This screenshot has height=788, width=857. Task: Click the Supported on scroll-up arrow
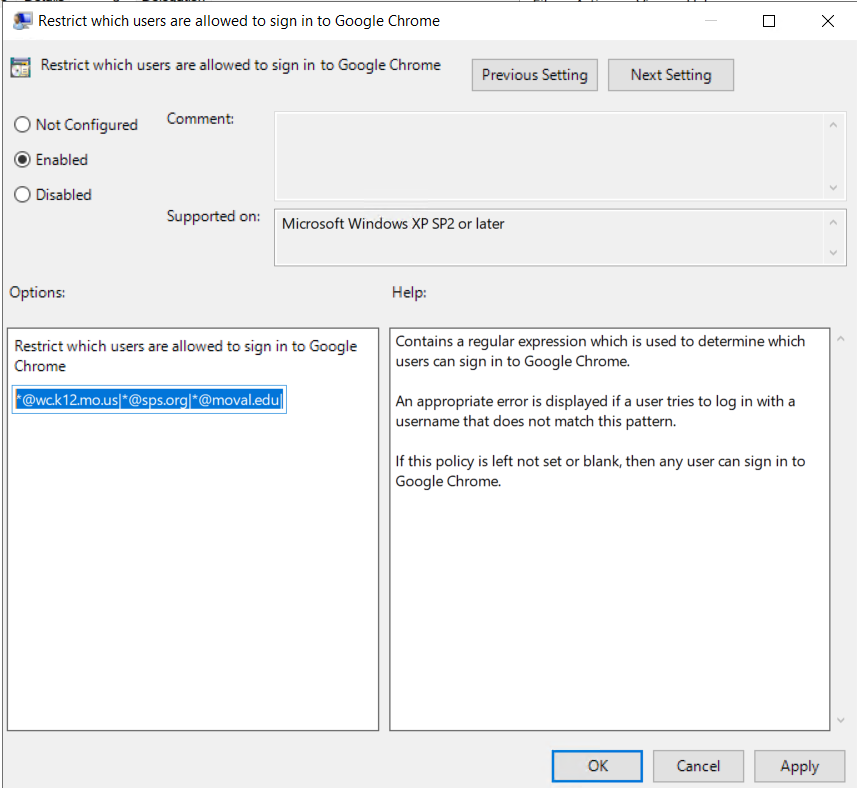[833, 222]
